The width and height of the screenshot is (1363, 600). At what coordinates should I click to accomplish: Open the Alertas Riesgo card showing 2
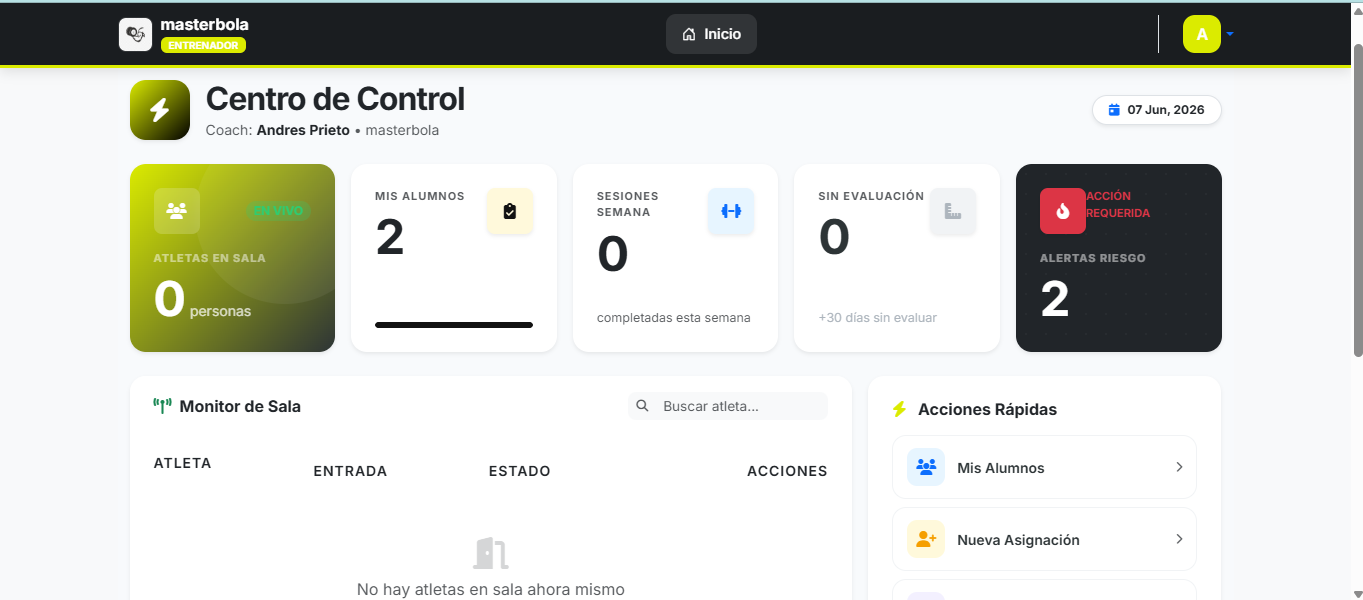click(1119, 258)
